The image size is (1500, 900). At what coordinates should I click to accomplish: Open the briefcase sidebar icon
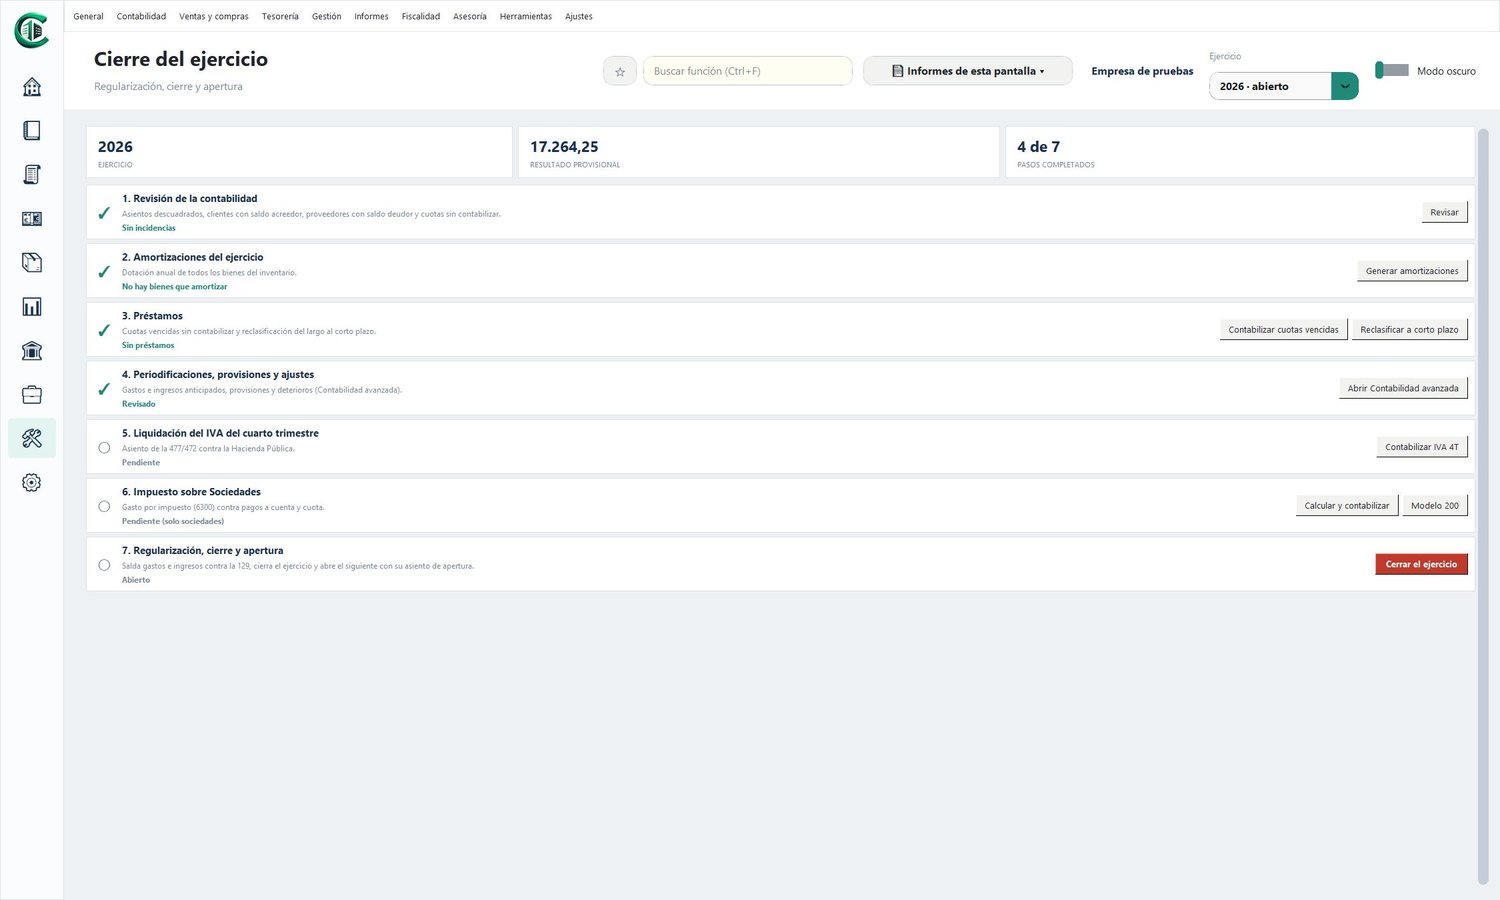click(32, 395)
